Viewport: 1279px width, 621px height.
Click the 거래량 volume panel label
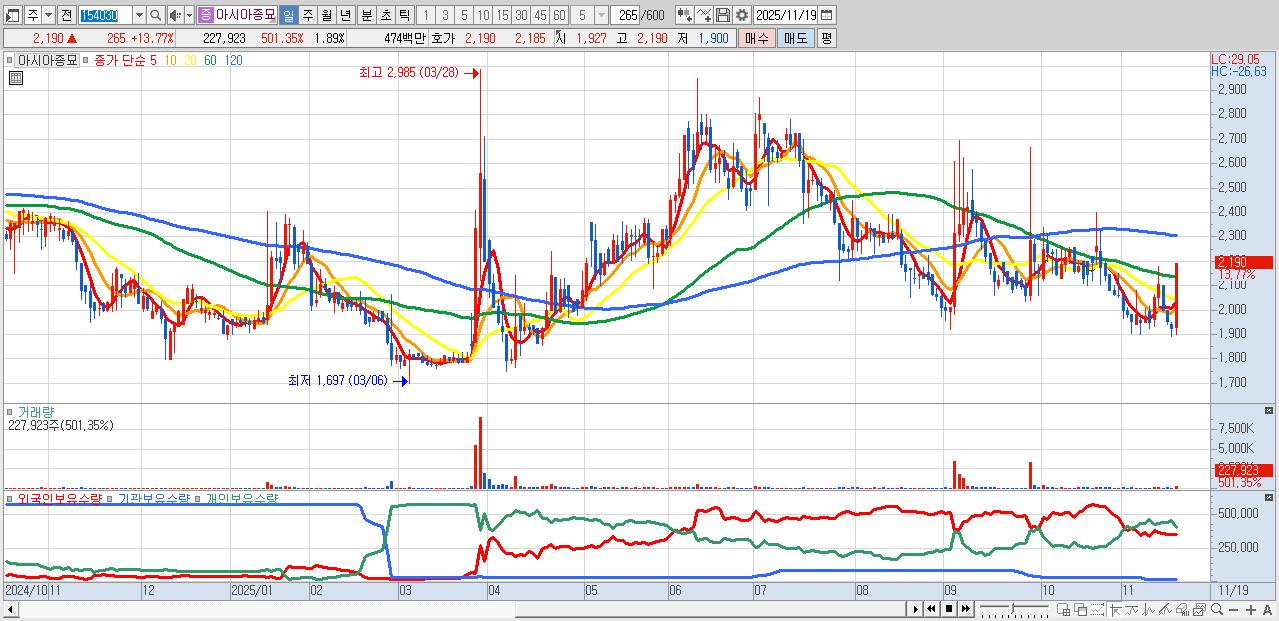(35, 412)
